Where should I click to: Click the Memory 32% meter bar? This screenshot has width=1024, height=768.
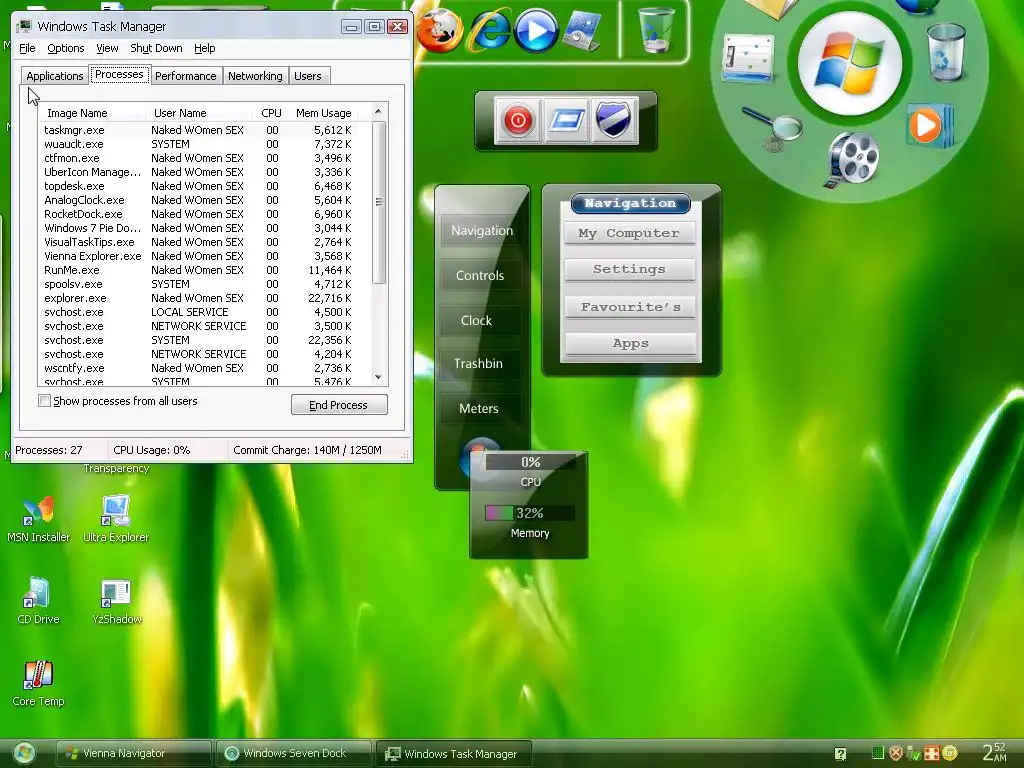(530, 513)
